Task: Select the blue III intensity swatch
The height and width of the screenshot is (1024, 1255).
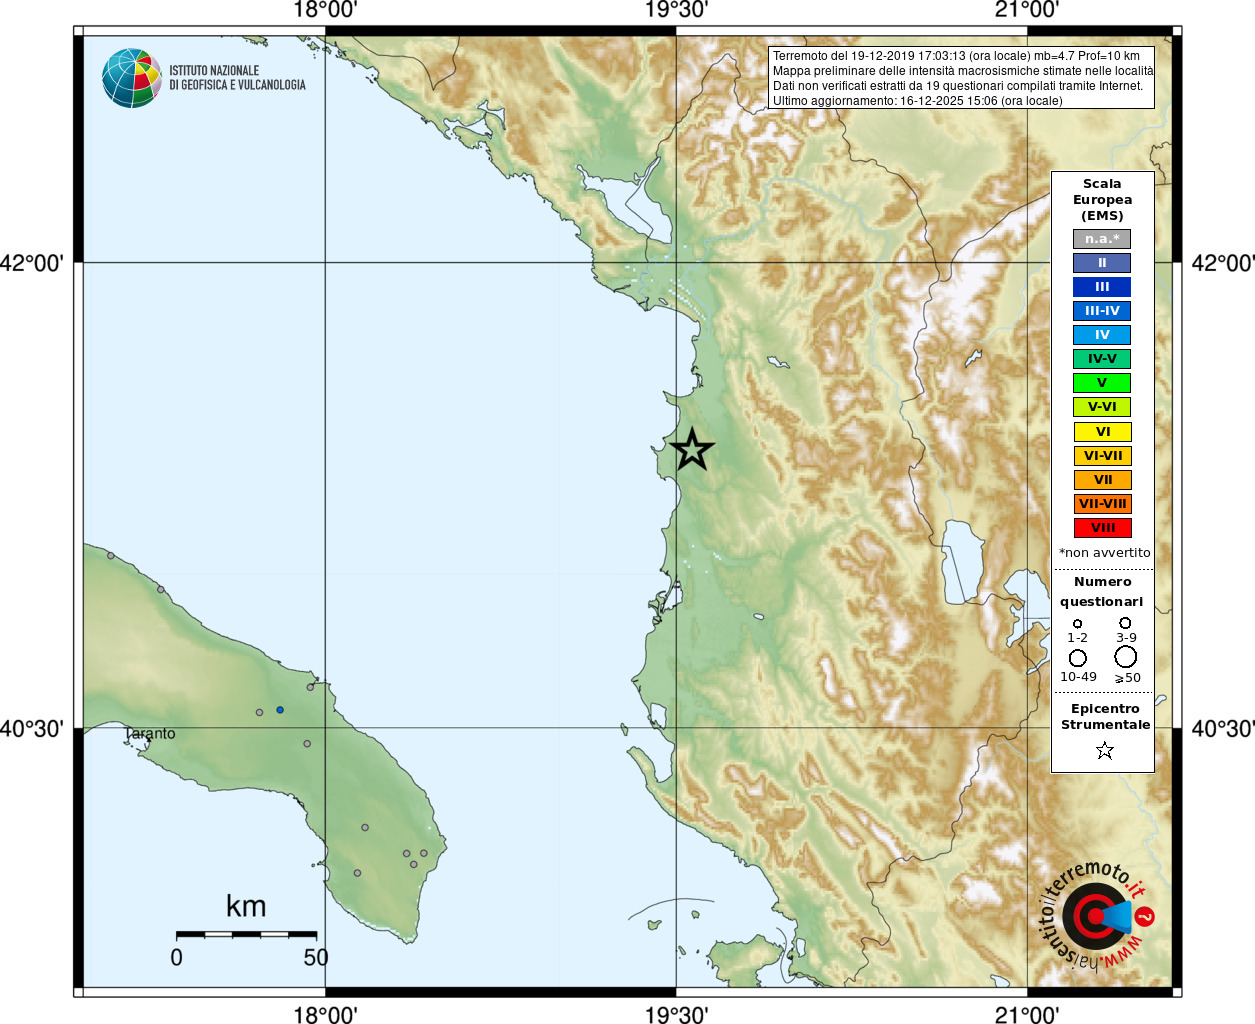Action: tap(1102, 287)
